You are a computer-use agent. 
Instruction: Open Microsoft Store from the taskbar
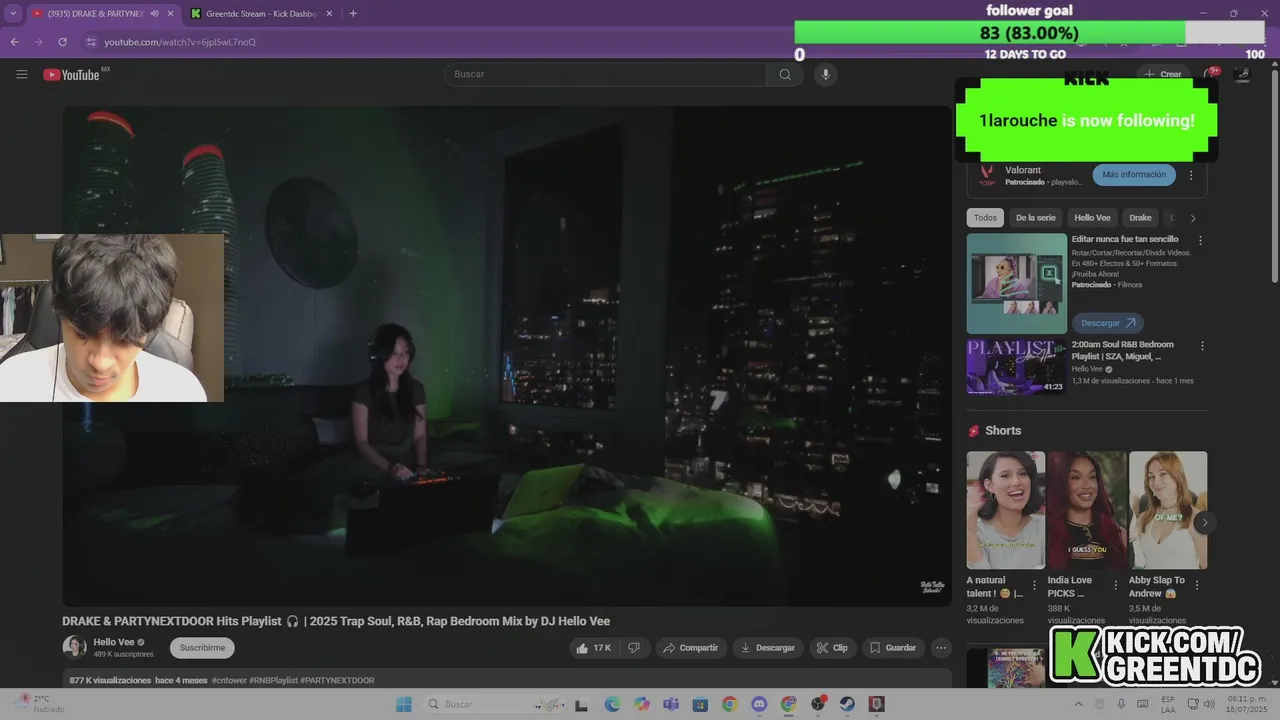tap(700, 704)
